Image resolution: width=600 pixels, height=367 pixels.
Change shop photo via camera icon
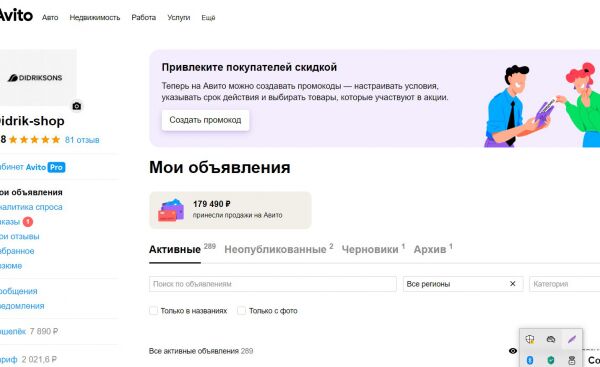click(77, 106)
